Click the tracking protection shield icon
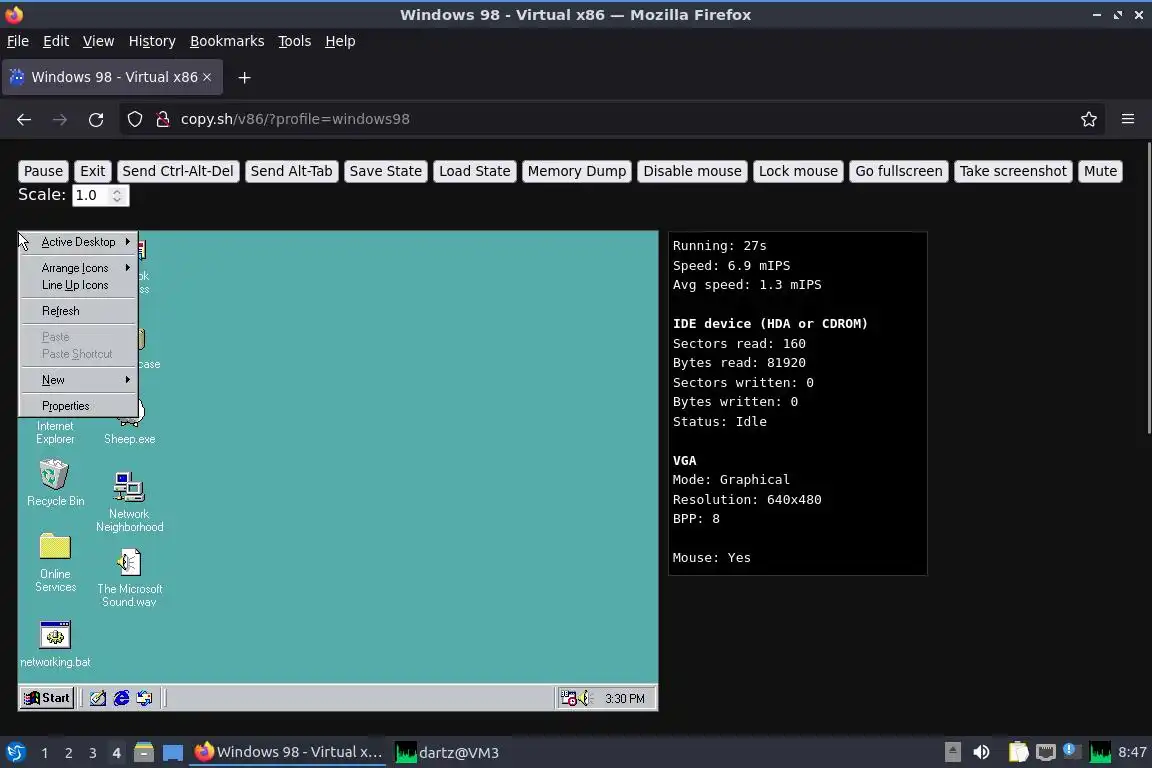Viewport: 1152px width, 768px height. pyautogui.click(x=134, y=119)
